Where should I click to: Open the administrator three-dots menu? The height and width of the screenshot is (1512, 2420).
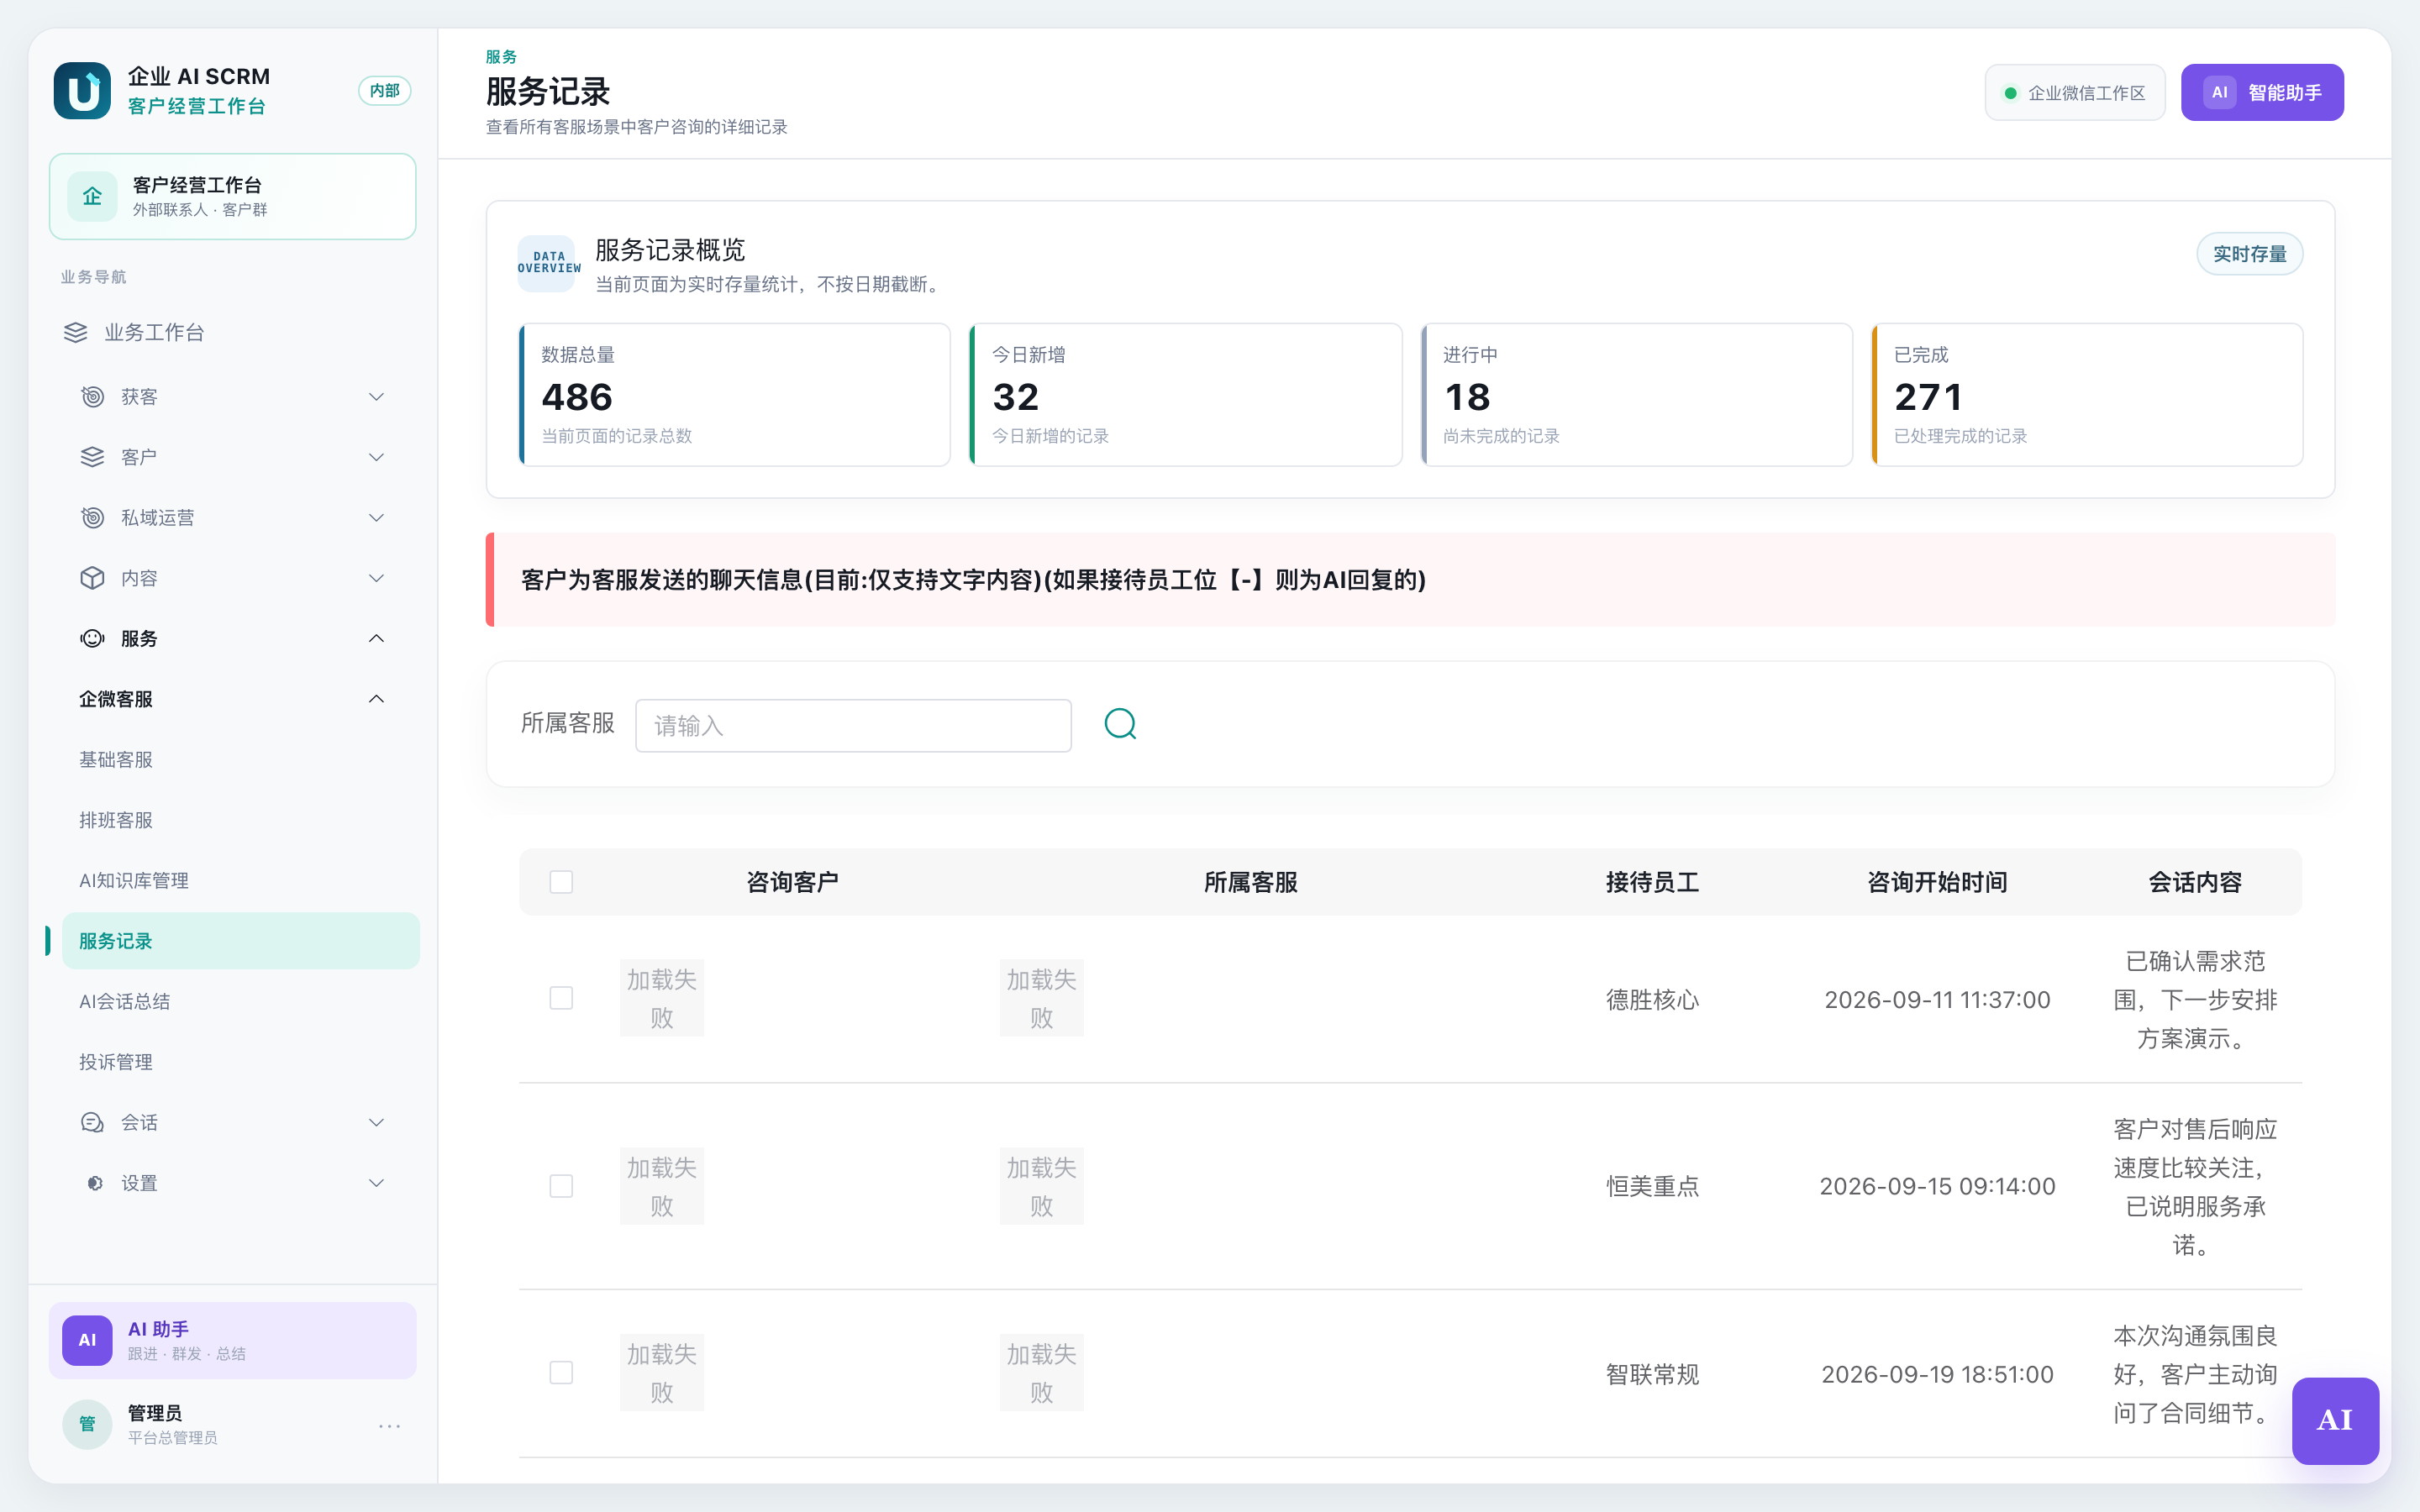390,1425
